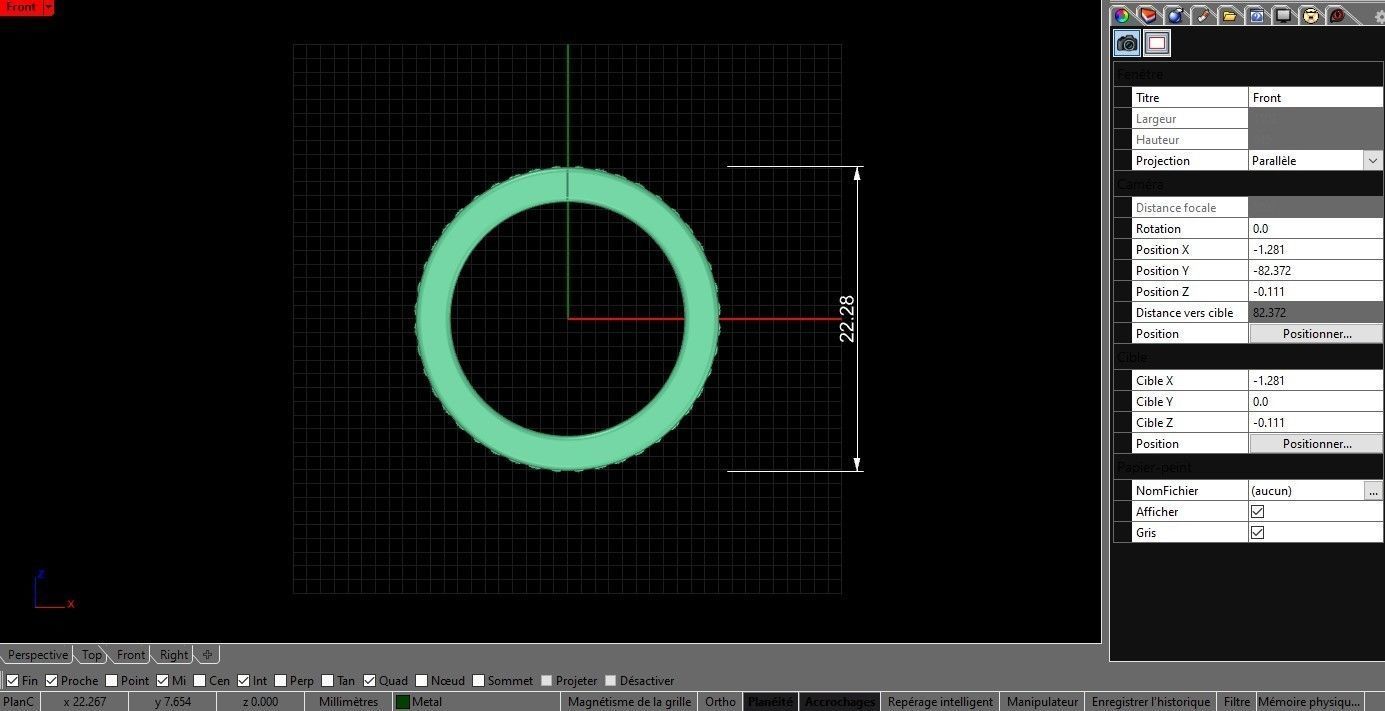Switch to the Right viewport tab
Image resolution: width=1385 pixels, height=711 pixels.
tap(174, 655)
